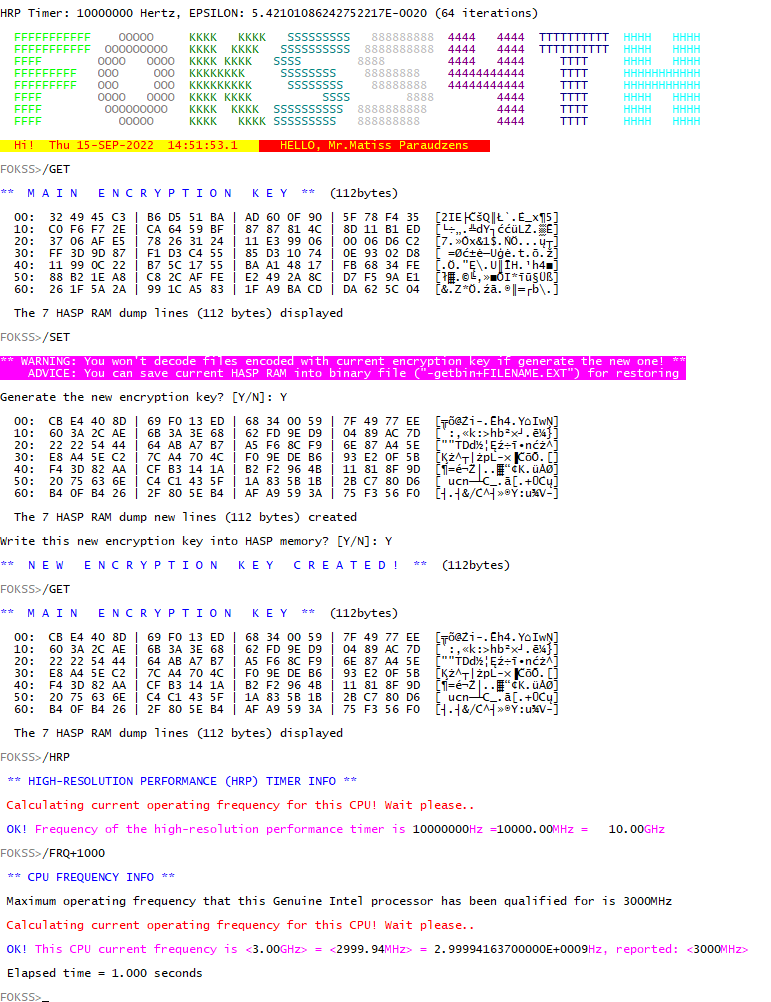Screen dimensions: 771x1002
Task: Click the 'CPU FREQUENCY INFO' heading
Action: (x=91, y=877)
